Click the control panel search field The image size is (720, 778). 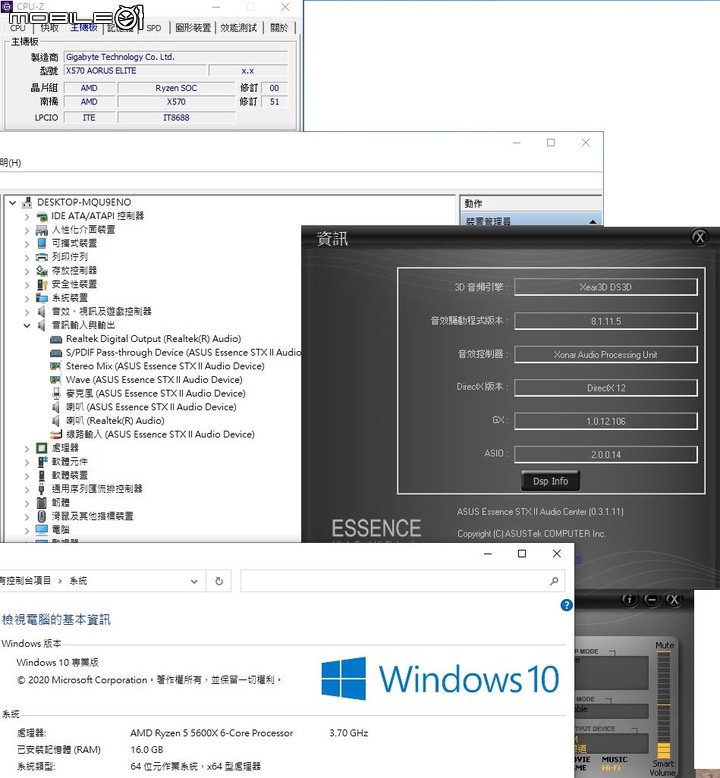point(402,581)
